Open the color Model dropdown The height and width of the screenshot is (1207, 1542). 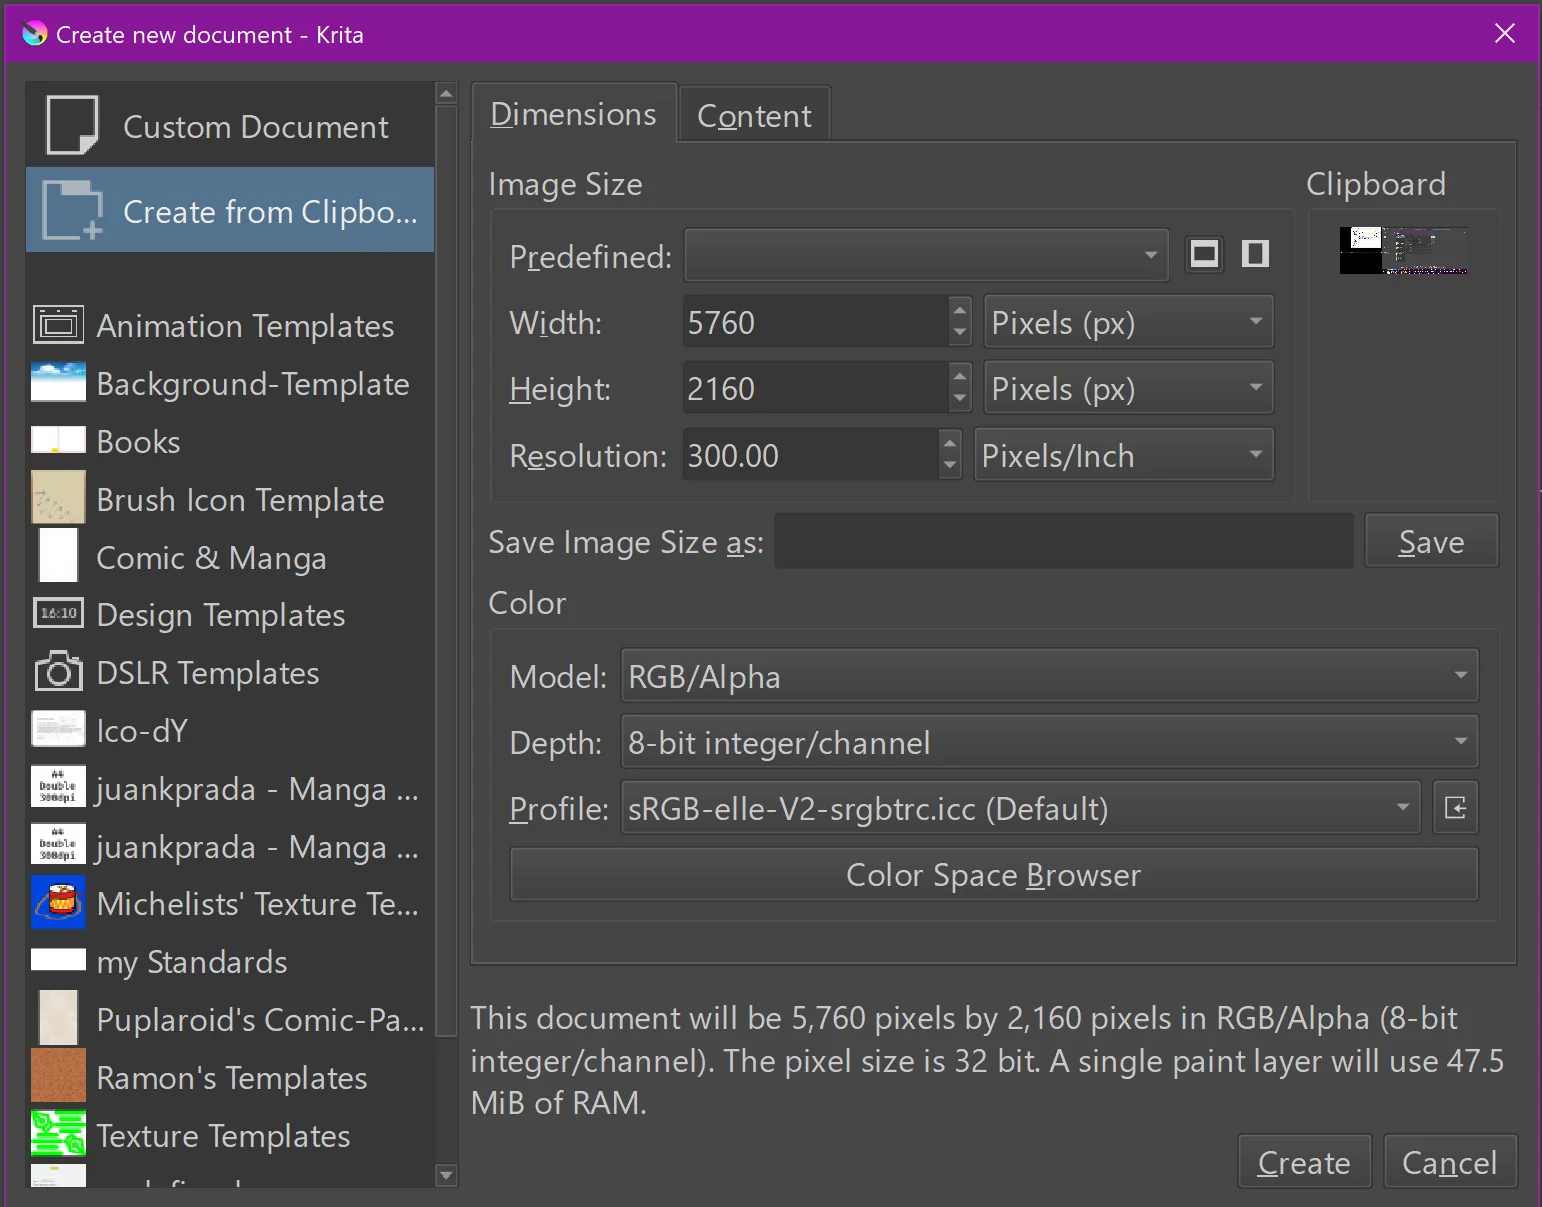pos(1049,676)
